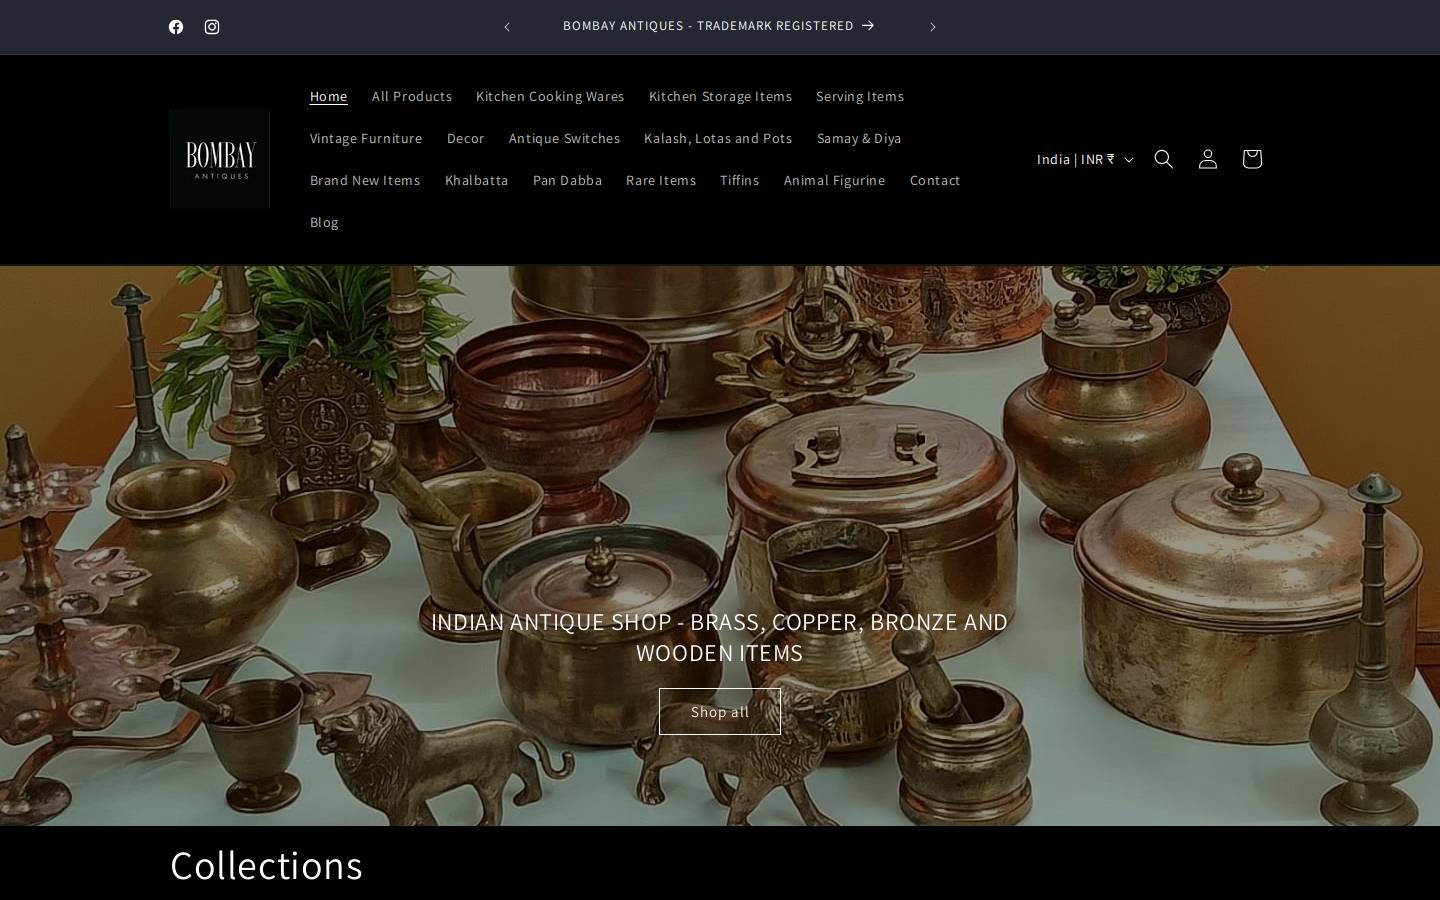Open the search magnifier icon
Image resolution: width=1440 pixels, height=900 pixels.
click(x=1164, y=159)
